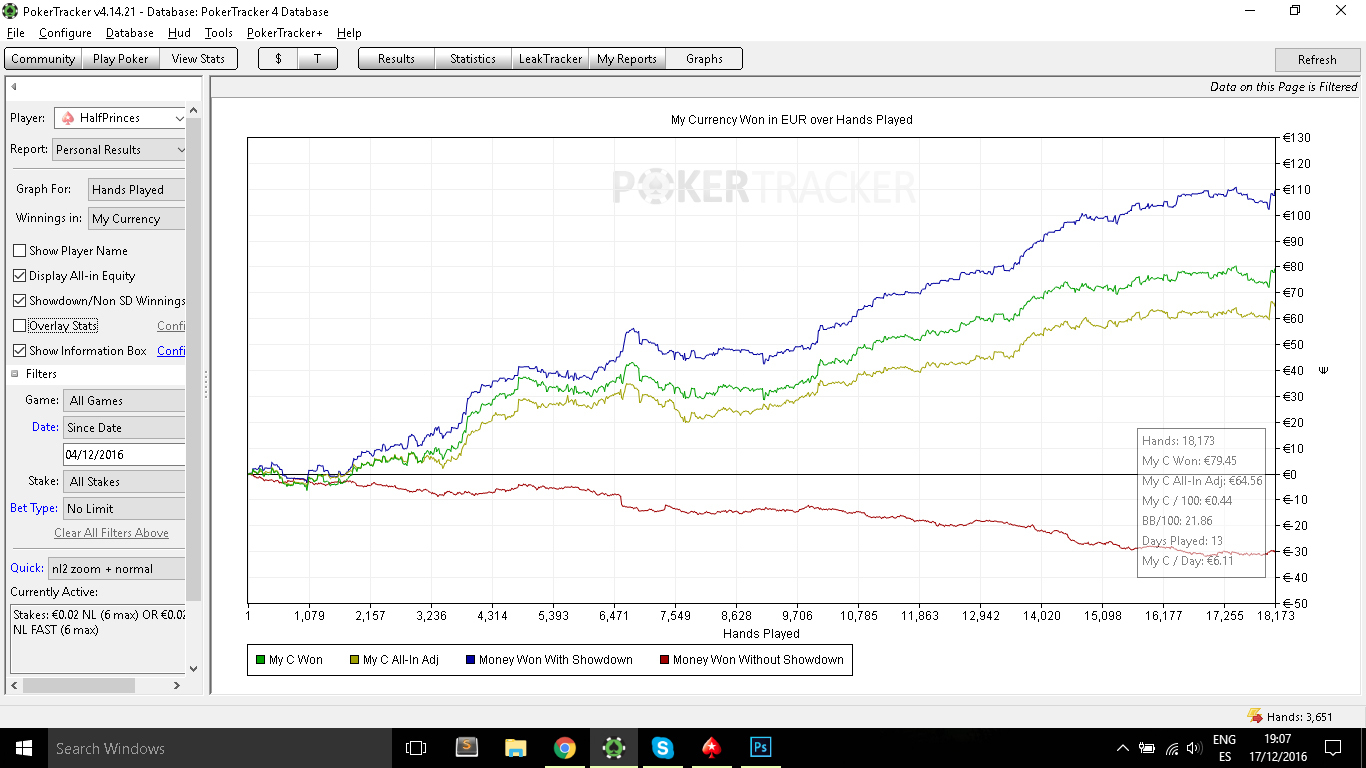Select the $ cash games button
Viewport: 1366px width, 768px height.
point(278,59)
